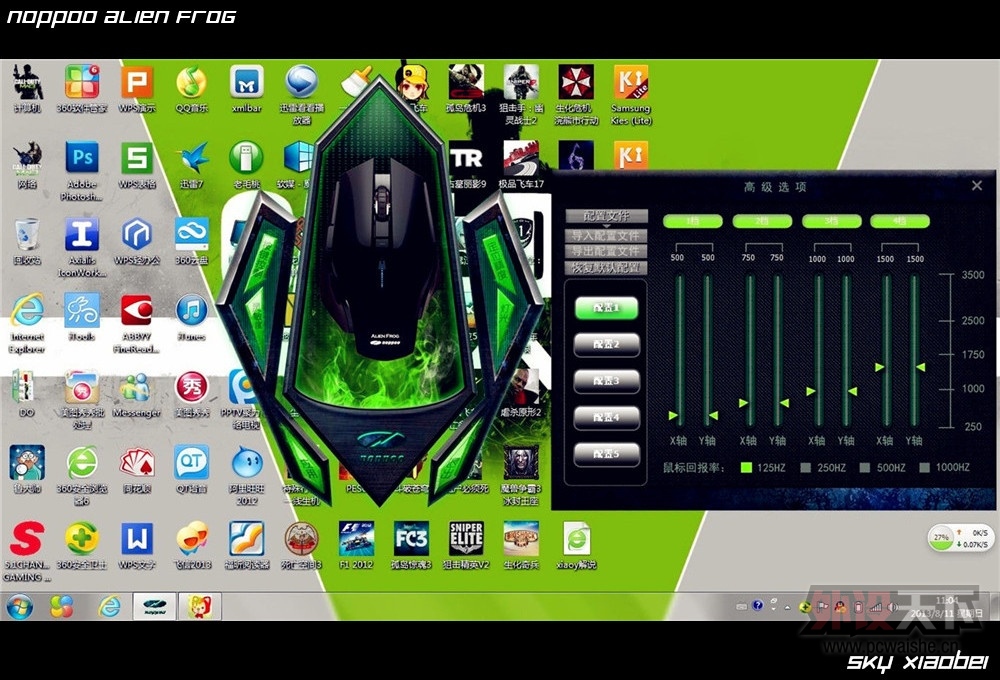Open the xmlbar desktop shortcut
1000x680 pixels.
(x=247, y=88)
